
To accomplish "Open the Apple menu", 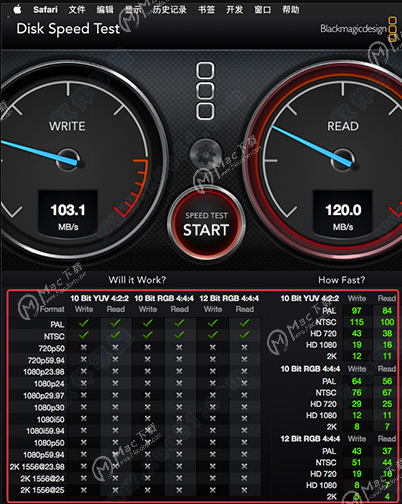I will (x=17, y=10).
